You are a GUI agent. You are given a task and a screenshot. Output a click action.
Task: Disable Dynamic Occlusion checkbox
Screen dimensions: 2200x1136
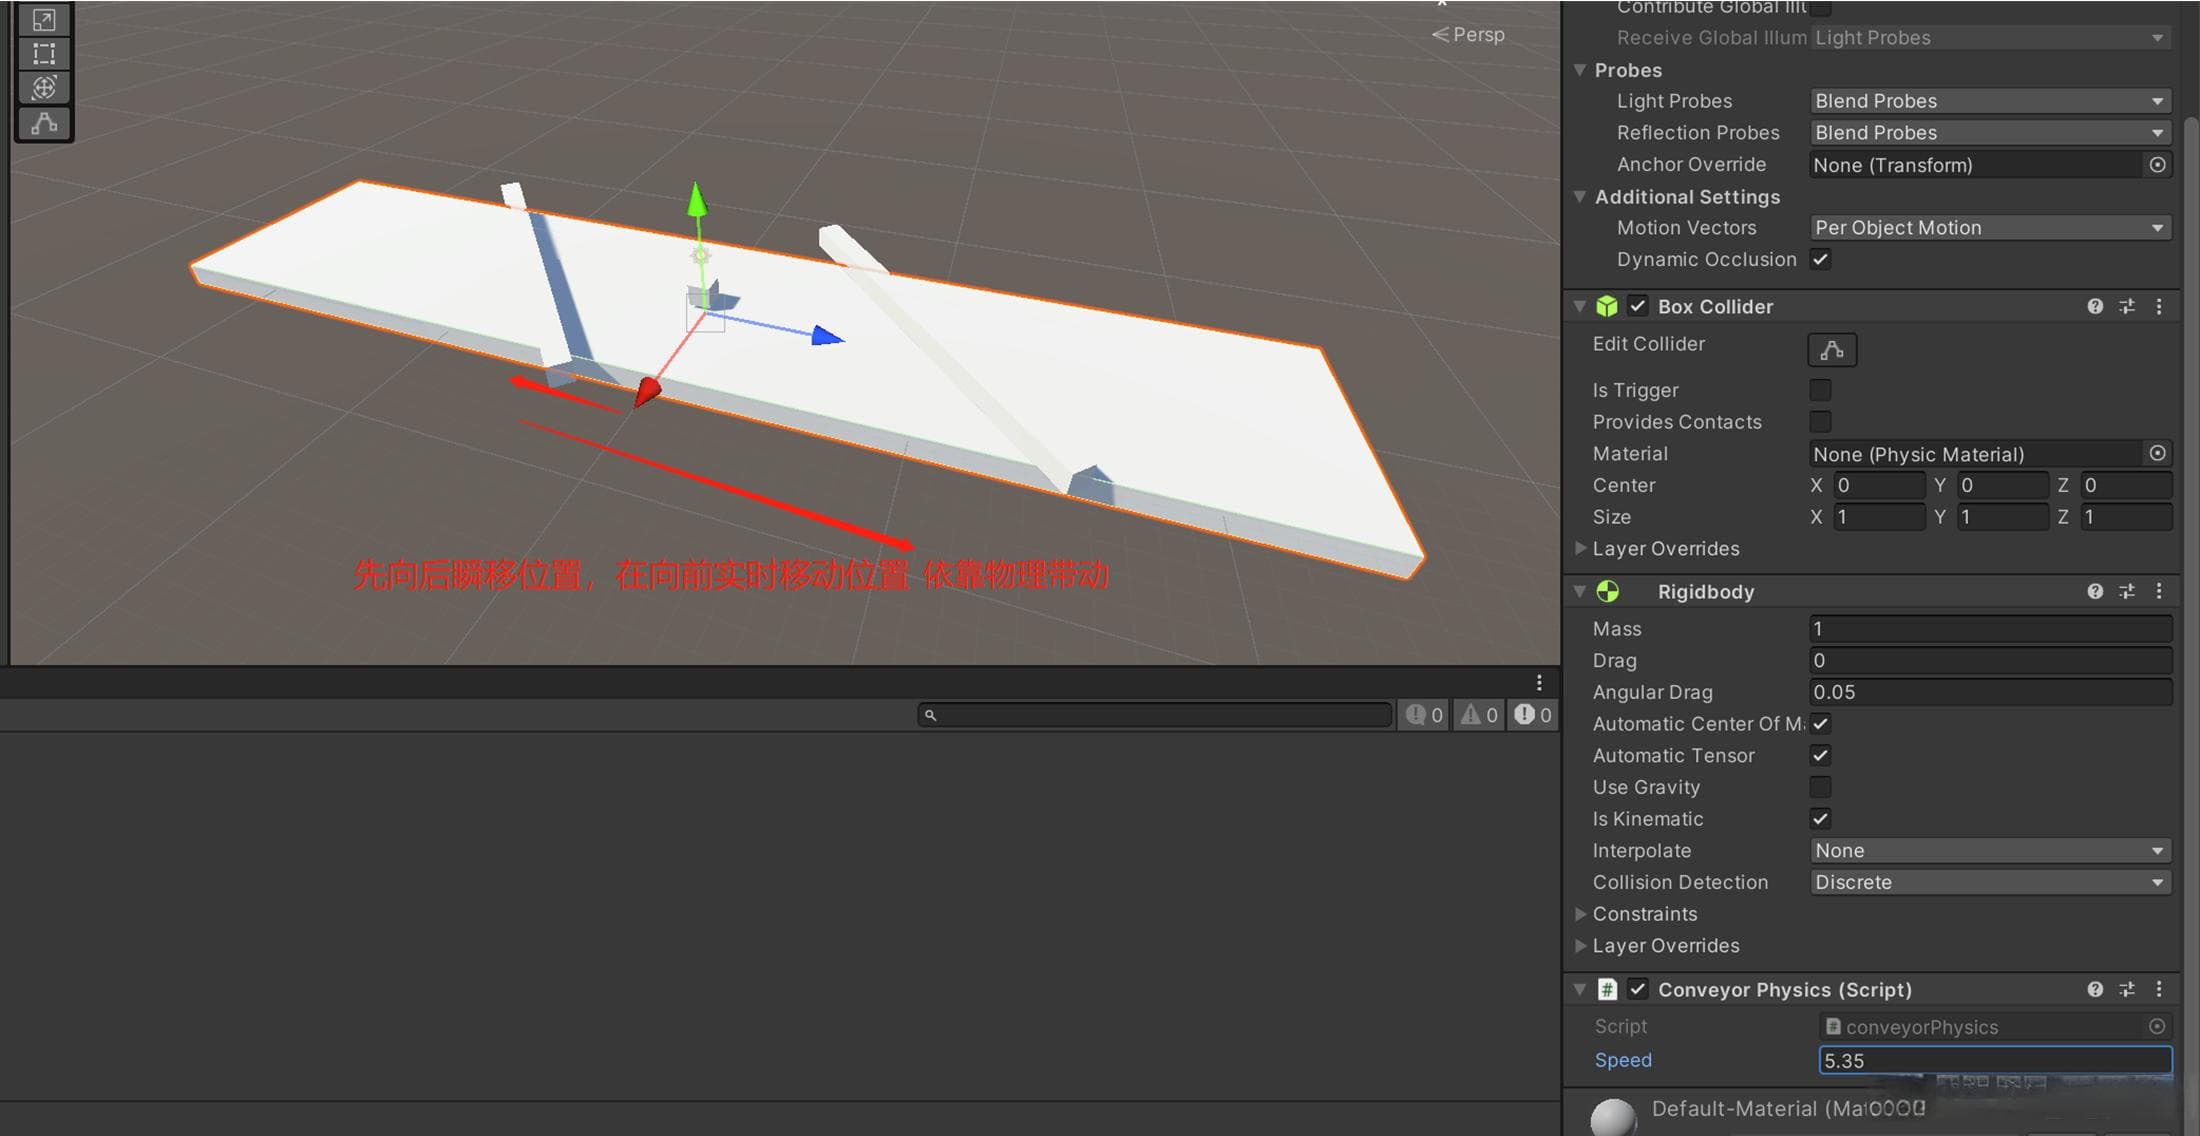point(1821,260)
